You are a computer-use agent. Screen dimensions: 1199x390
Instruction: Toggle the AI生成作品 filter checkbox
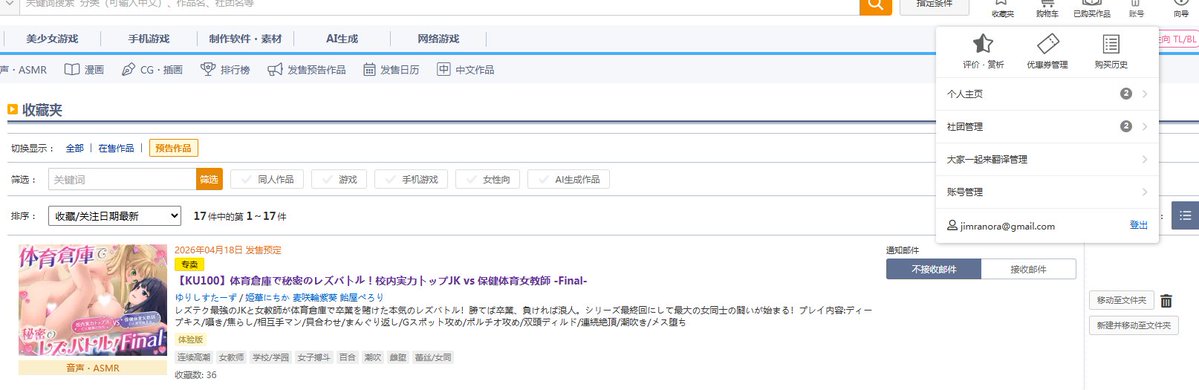pos(568,179)
